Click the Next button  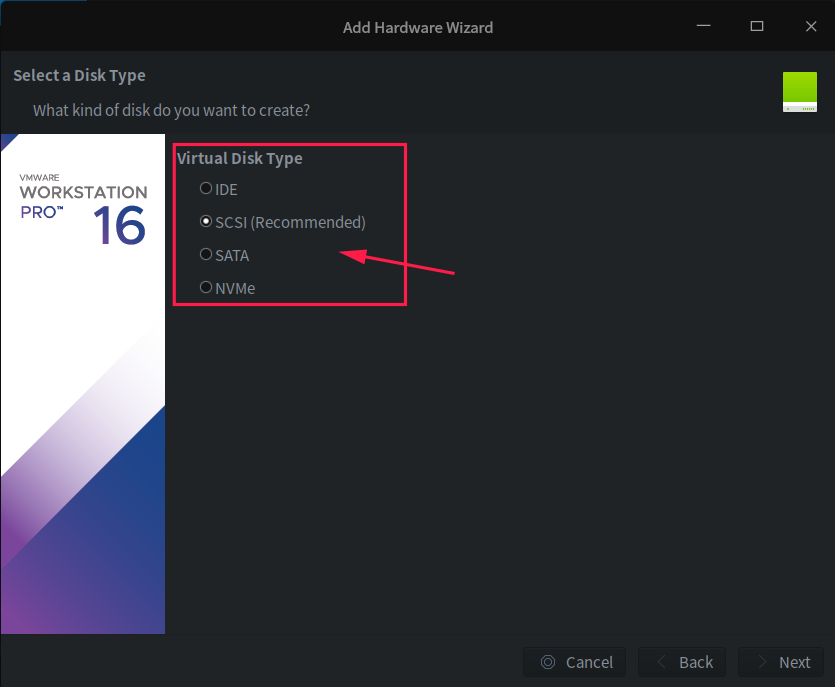coord(781,662)
